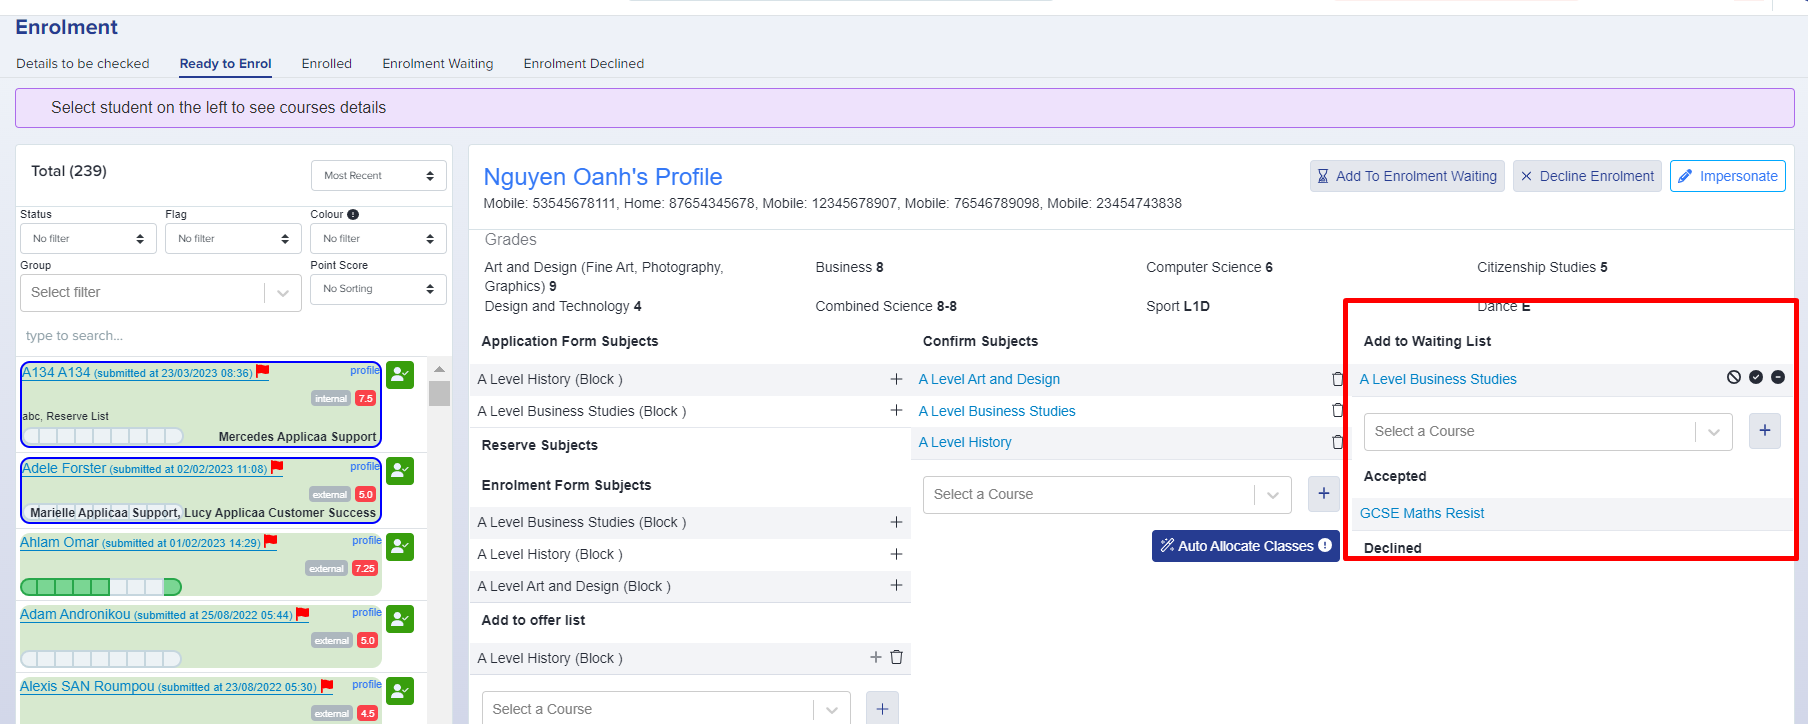Click the minus-circle icon for waiting-list Business Studies
Viewport: 1808px width, 724px height.
[x=1778, y=377]
